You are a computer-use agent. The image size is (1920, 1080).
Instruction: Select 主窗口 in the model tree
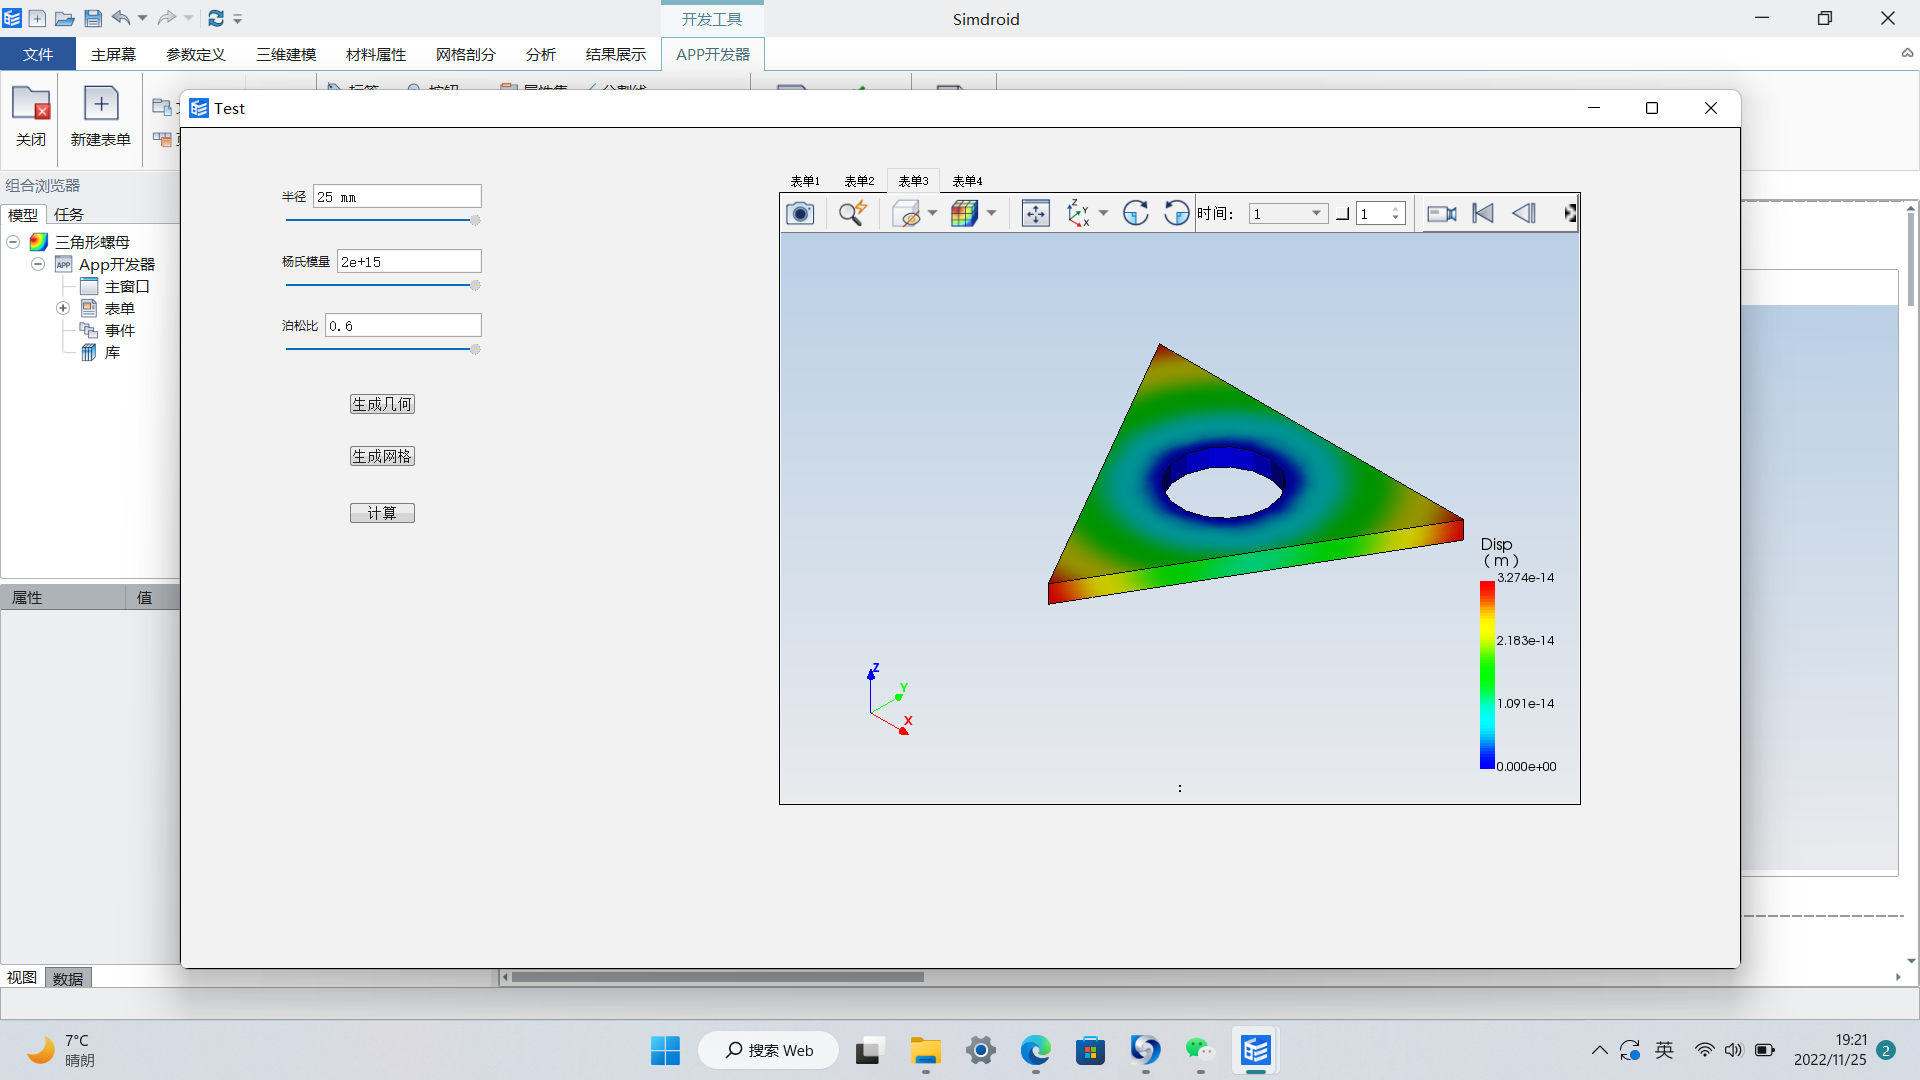coord(127,286)
